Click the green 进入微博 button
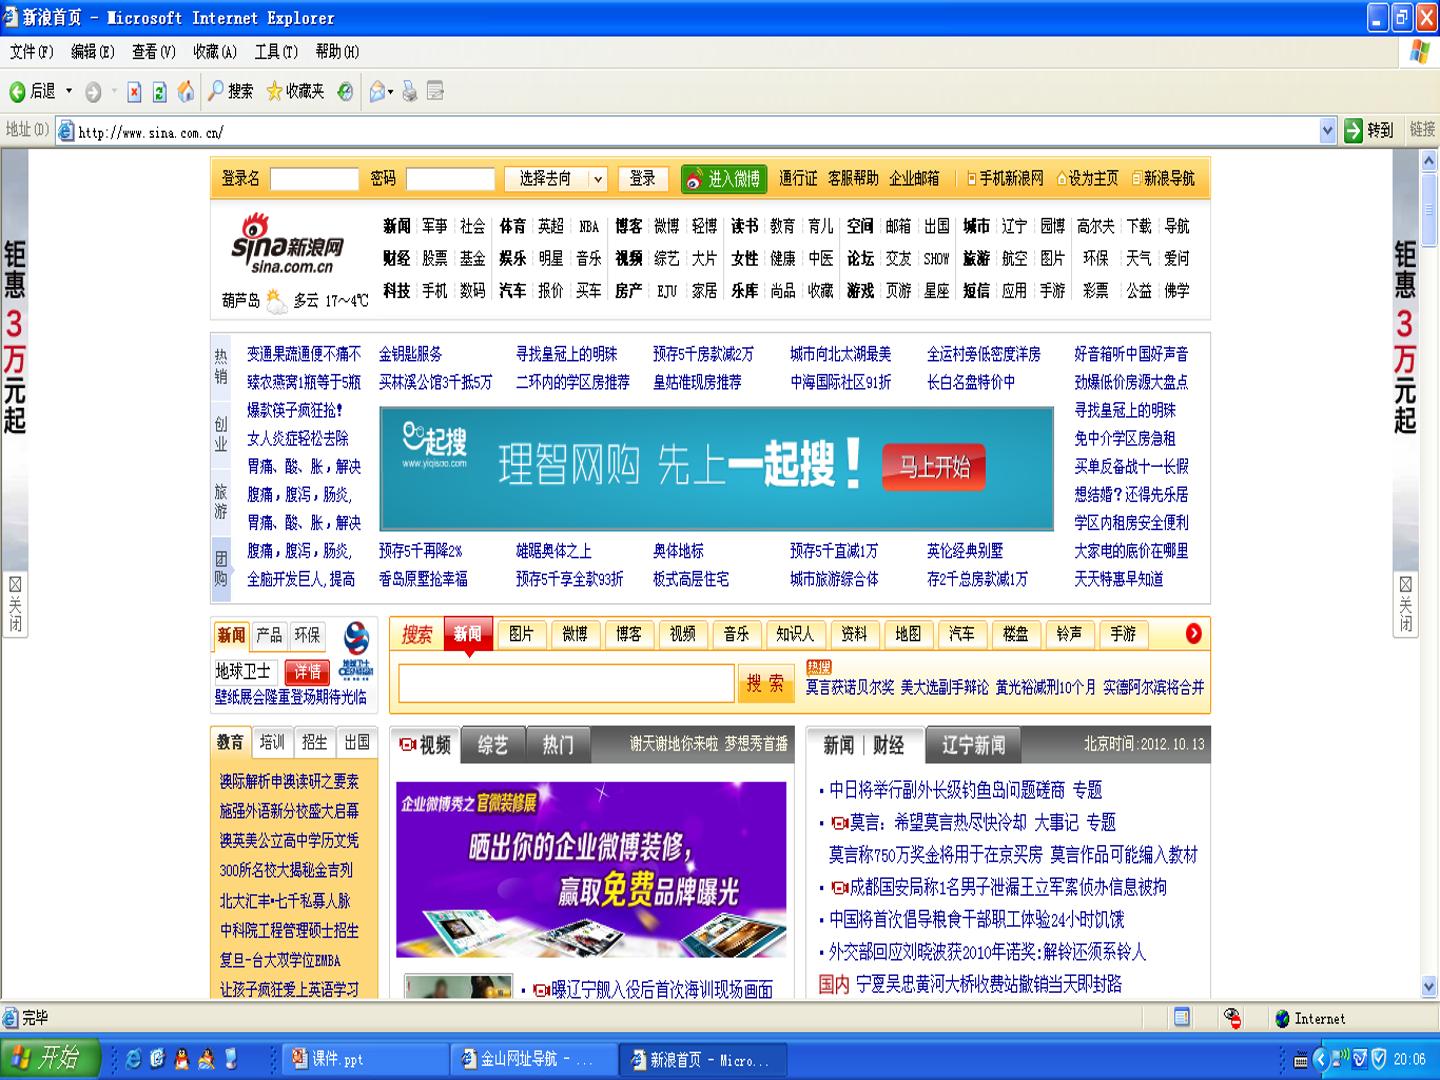The image size is (1440, 1080). (x=724, y=179)
